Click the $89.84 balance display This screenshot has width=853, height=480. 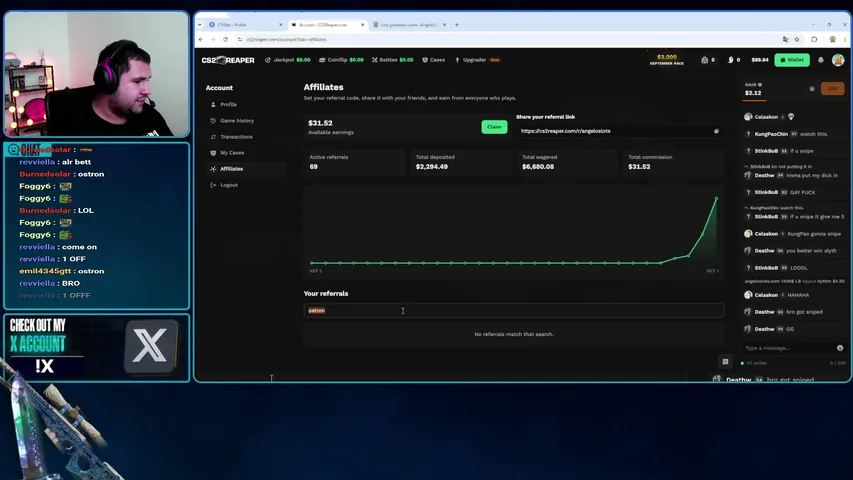(x=760, y=60)
